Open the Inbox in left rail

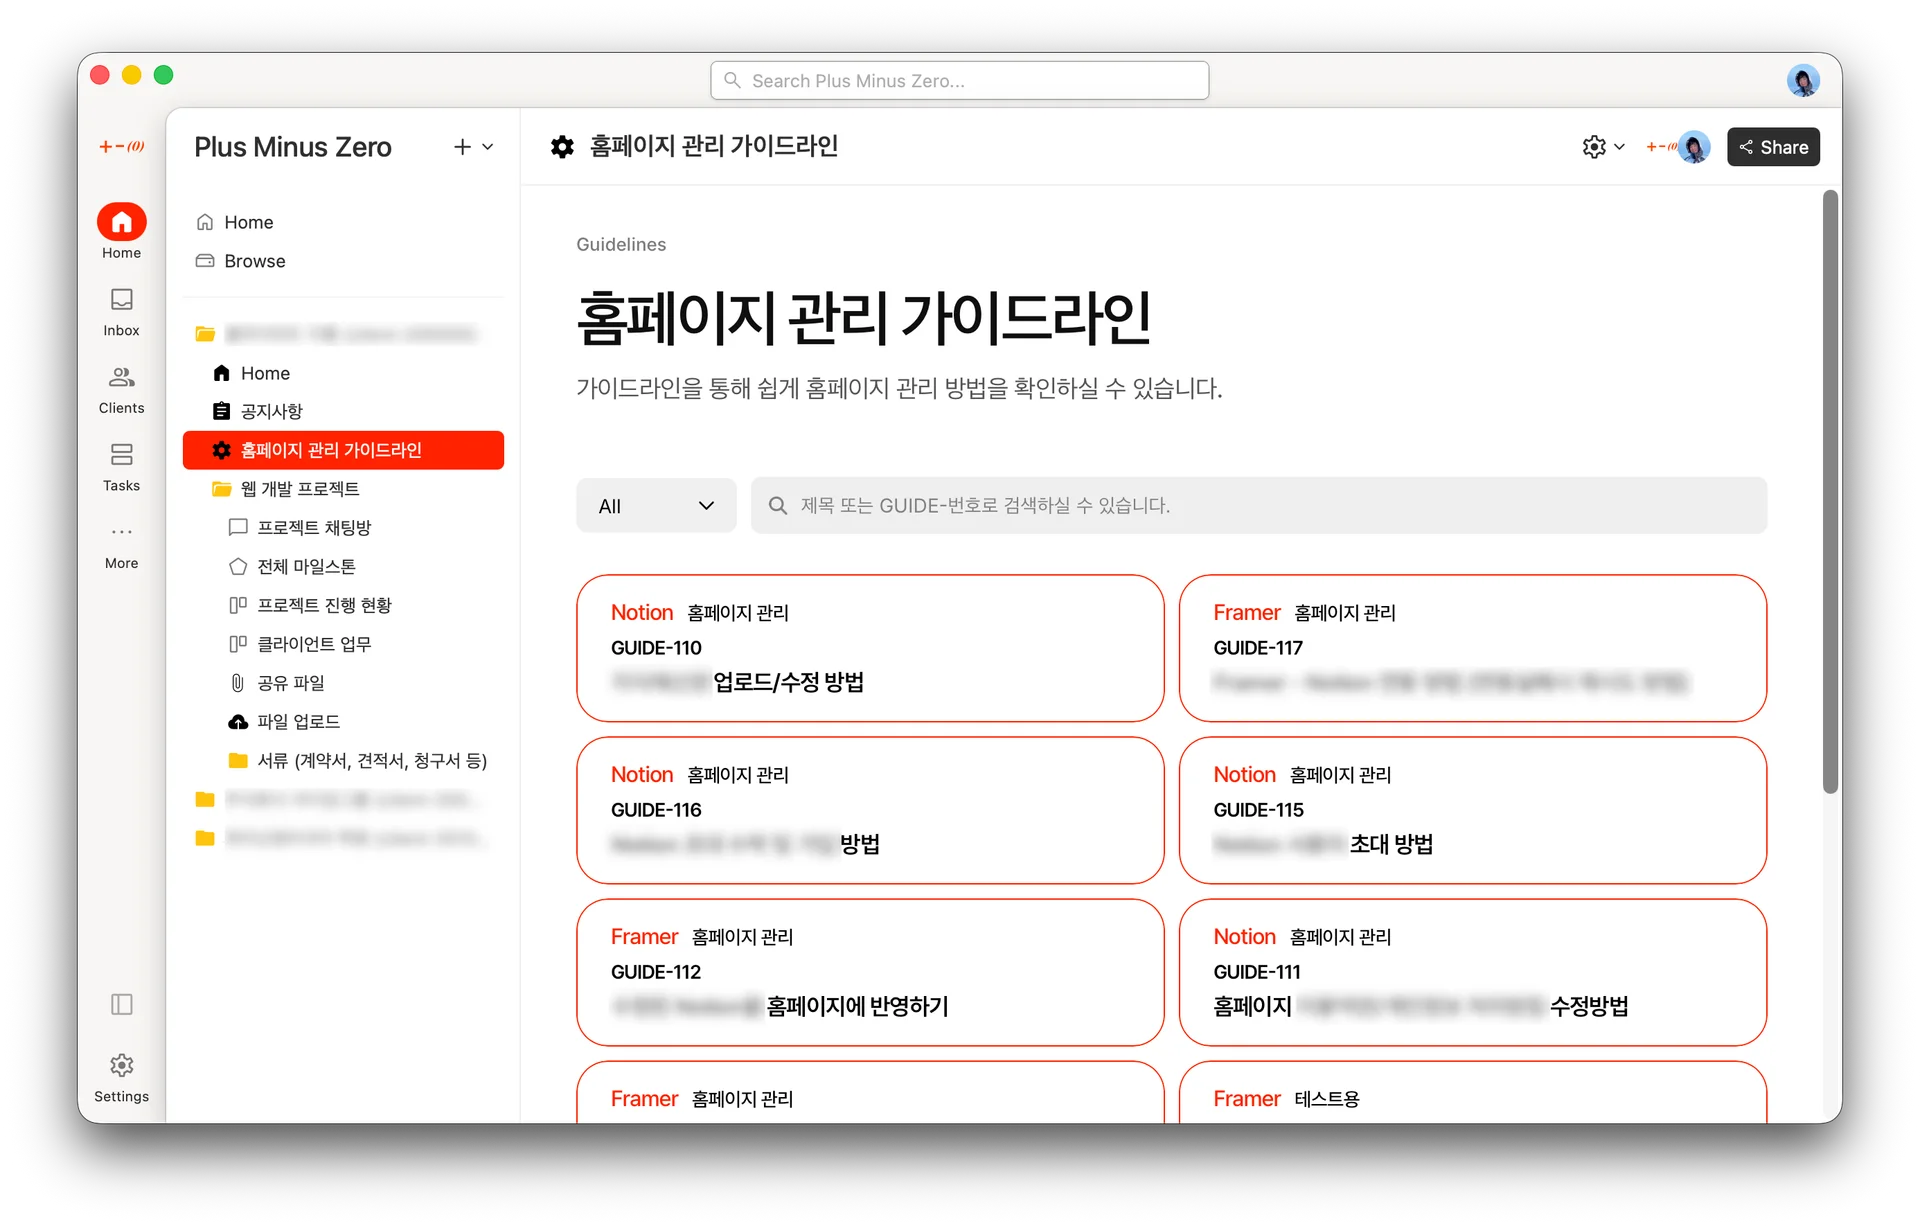pos(121,300)
